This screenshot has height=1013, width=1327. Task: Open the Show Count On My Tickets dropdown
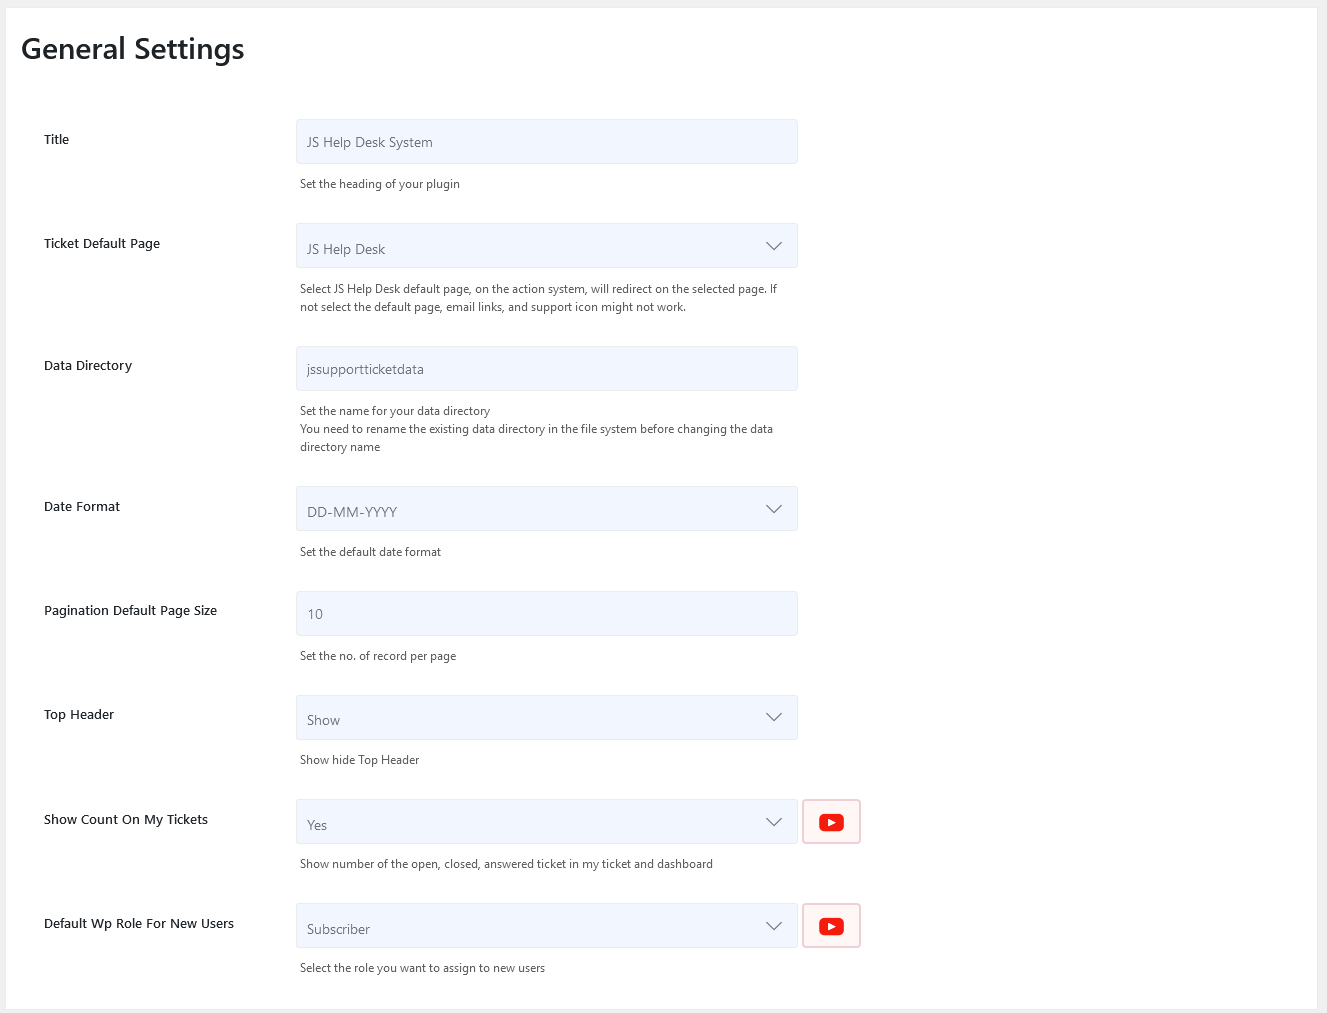pyautogui.click(x=546, y=822)
